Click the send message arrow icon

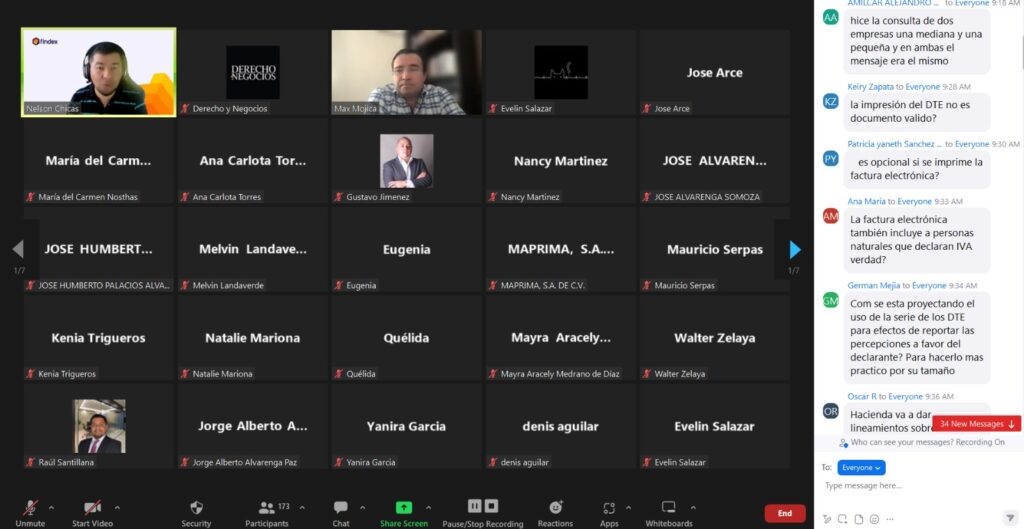1008,519
